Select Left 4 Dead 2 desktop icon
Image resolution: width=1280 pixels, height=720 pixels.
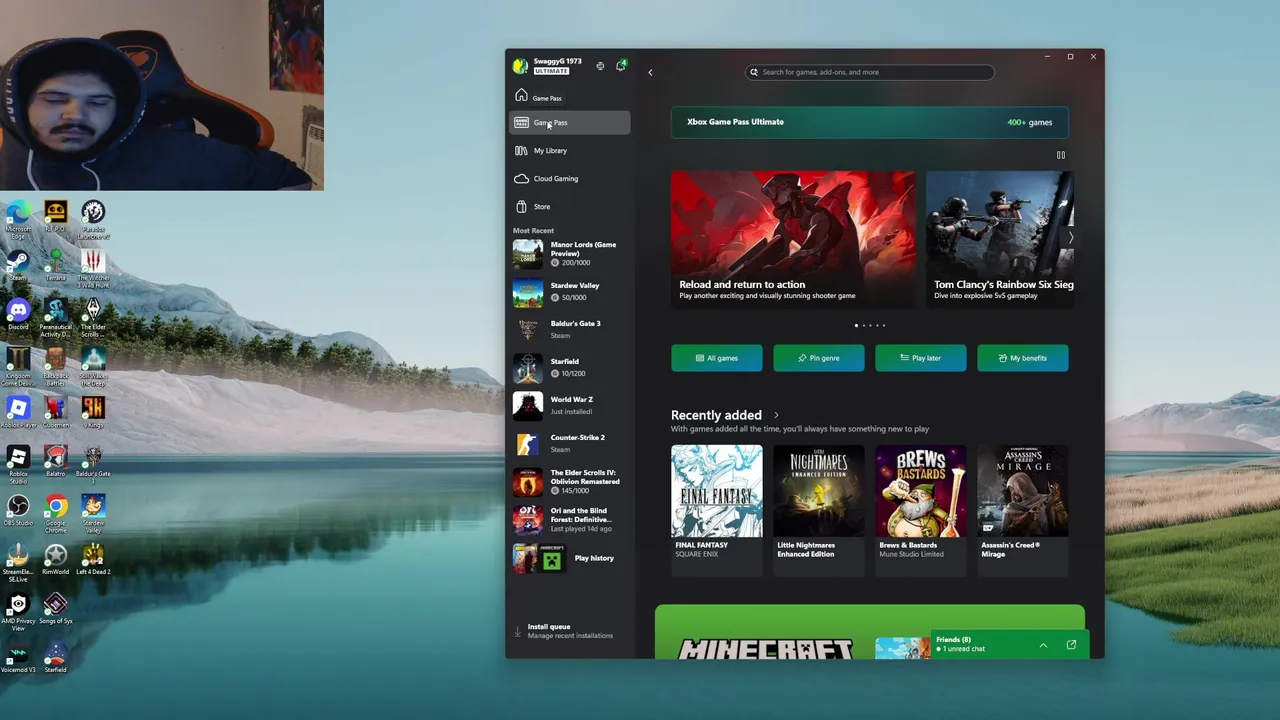point(93,560)
